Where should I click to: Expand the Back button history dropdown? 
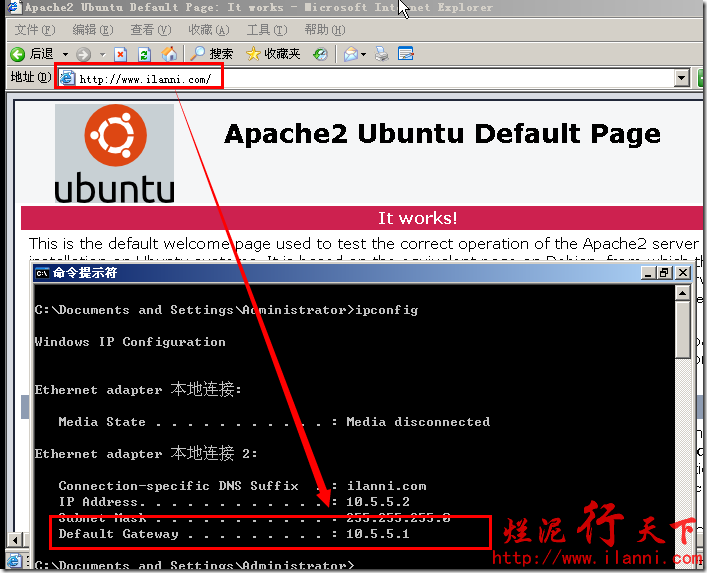point(66,54)
